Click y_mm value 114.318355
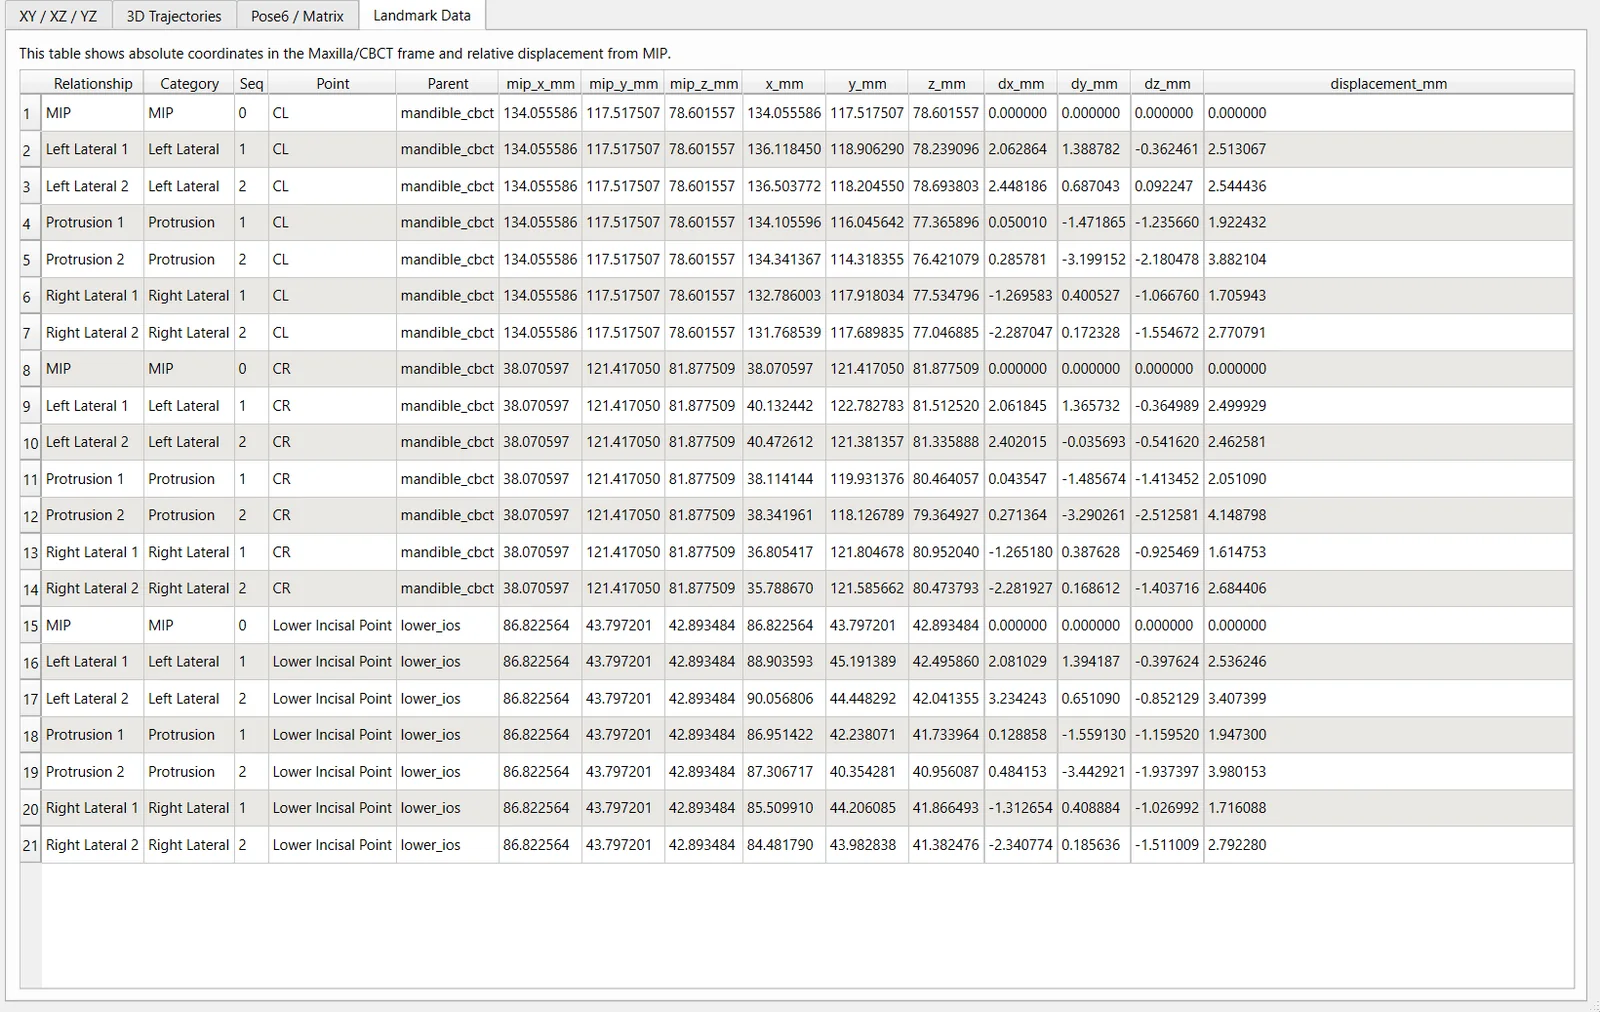This screenshot has height=1012, width=1600. 867,259
